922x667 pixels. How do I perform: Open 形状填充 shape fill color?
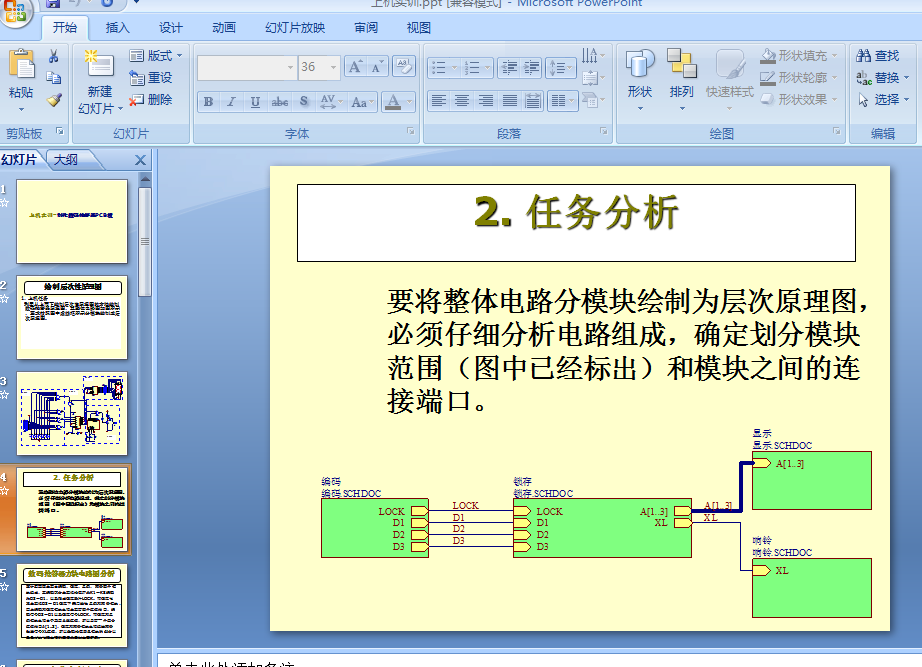pos(799,56)
